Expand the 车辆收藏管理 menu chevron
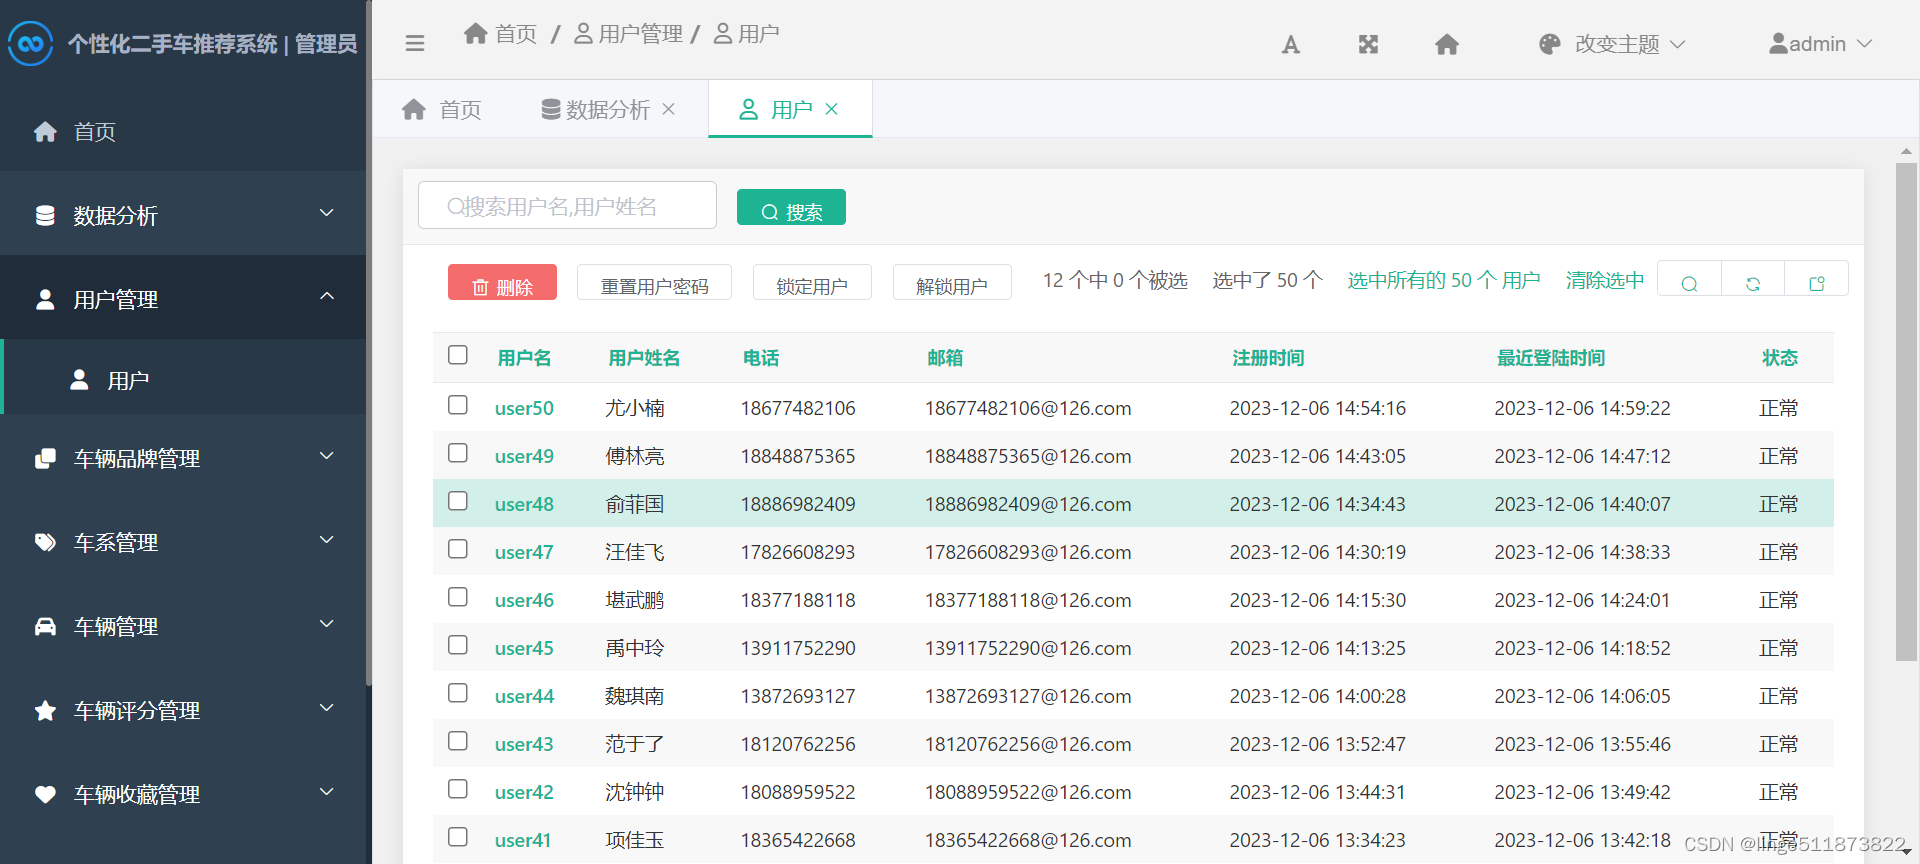The height and width of the screenshot is (864, 1920). (x=326, y=792)
